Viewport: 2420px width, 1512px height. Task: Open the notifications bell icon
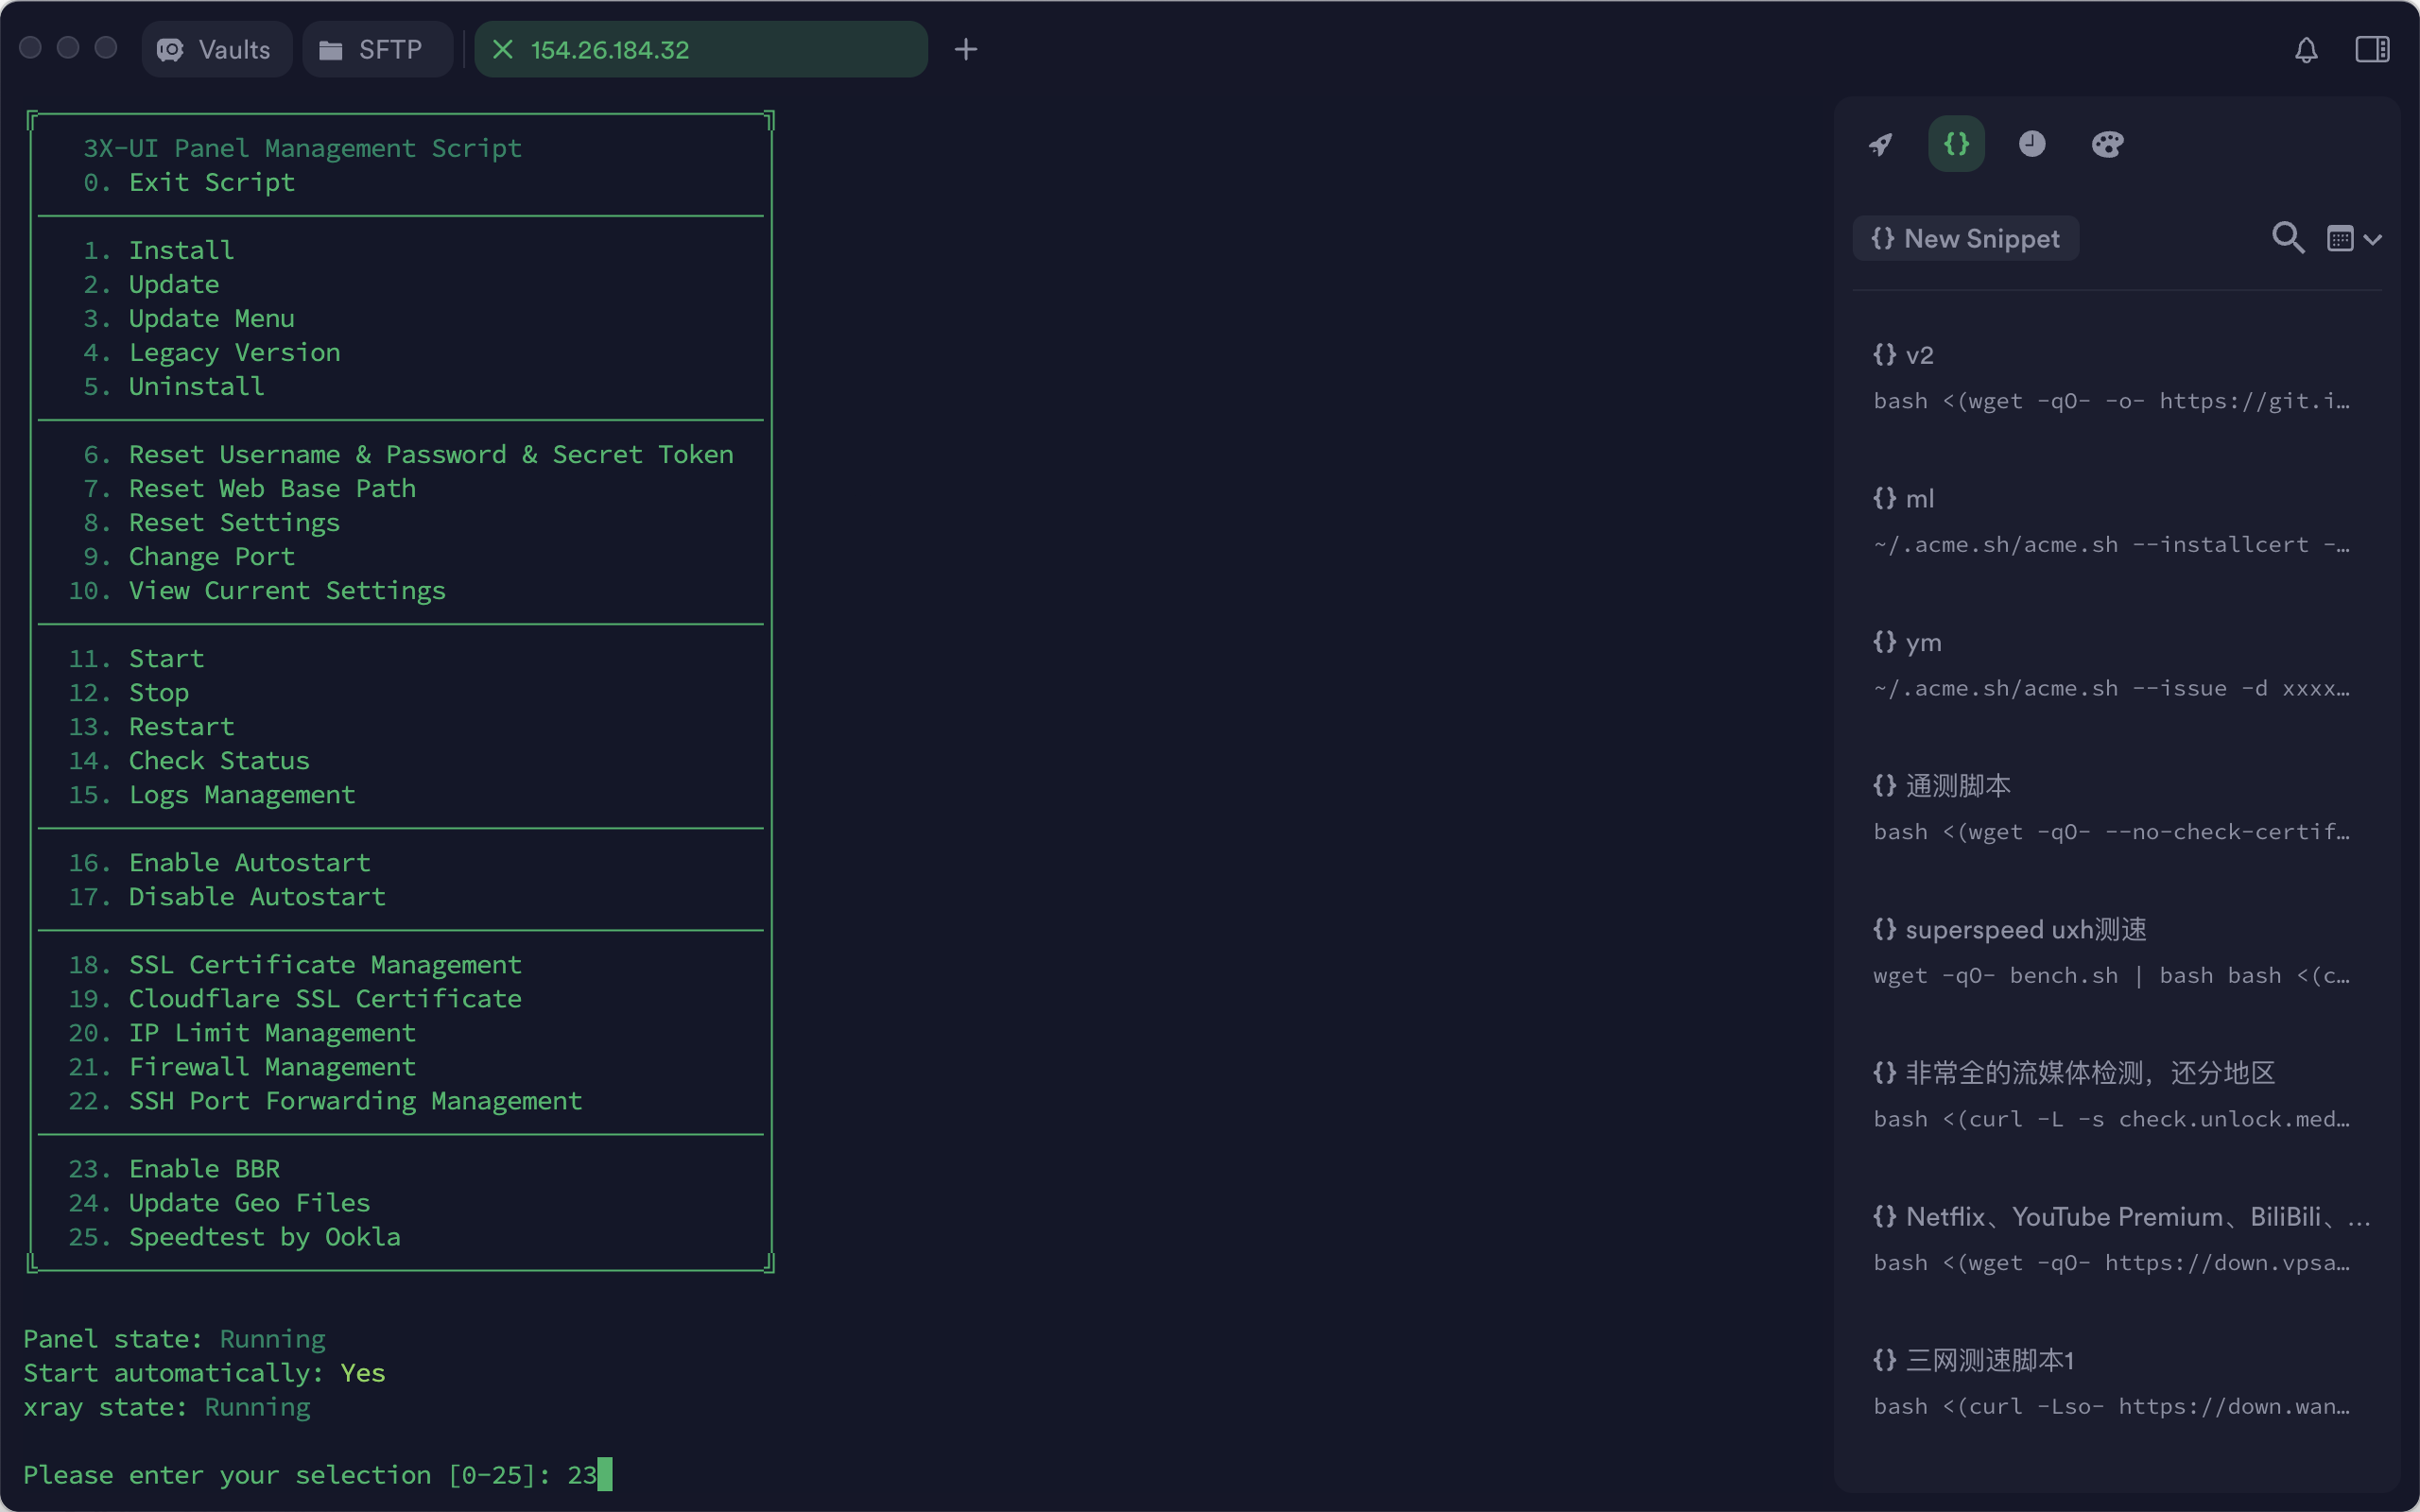pos(2306,50)
